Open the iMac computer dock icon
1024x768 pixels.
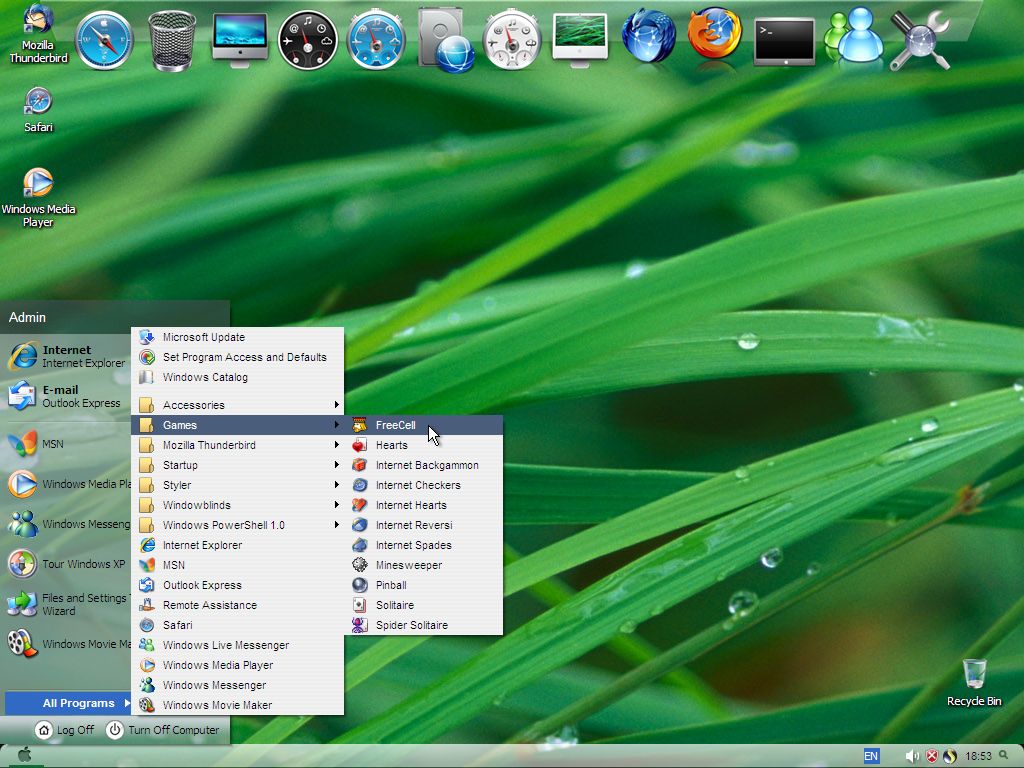[240, 40]
